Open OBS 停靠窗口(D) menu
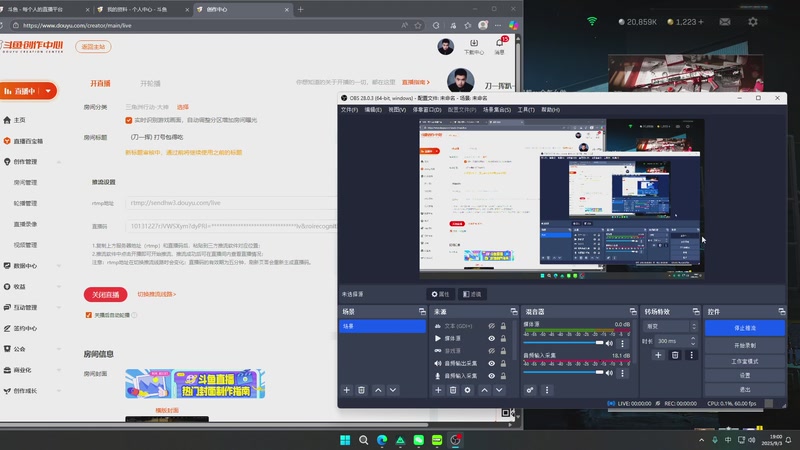Viewport: 800px width, 450px height. 427,110
